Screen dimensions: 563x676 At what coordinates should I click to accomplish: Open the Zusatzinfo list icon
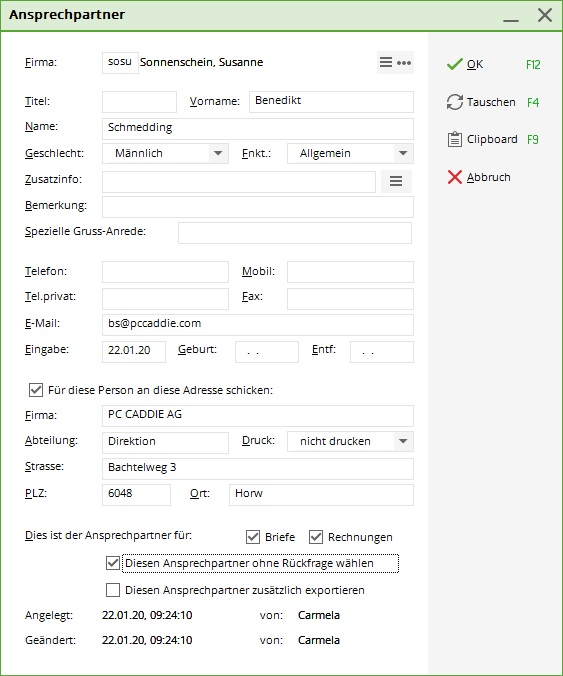[396, 181]
